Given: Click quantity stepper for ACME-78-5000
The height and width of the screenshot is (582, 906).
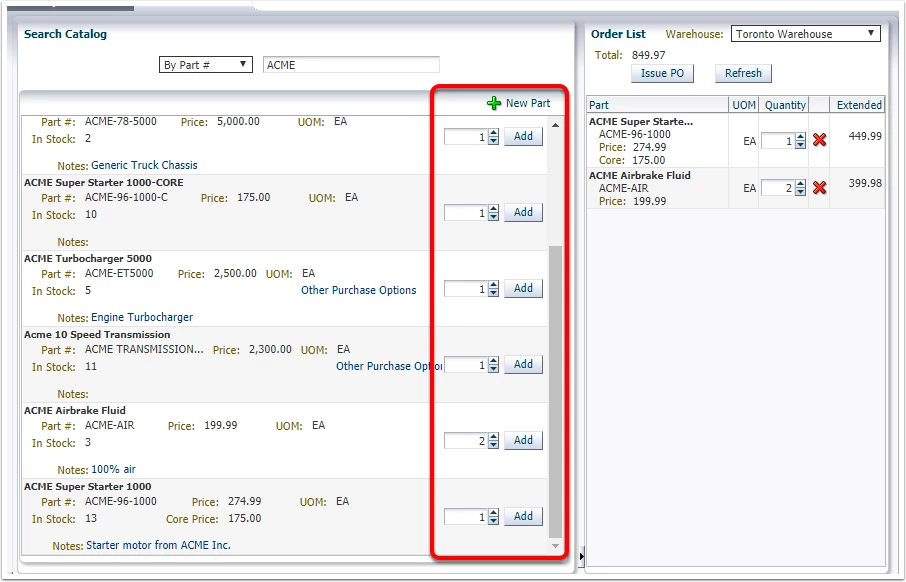Looking at the screenshot, I should [x=493, y=137].
